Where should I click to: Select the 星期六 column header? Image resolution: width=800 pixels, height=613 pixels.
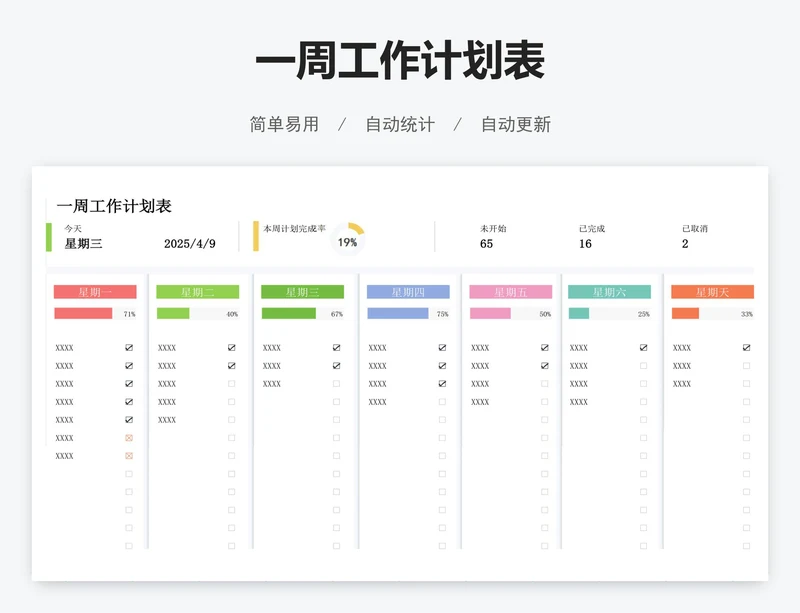(610, 292)
